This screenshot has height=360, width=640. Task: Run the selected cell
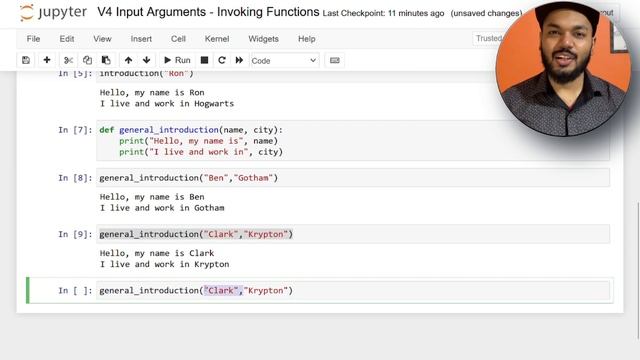pyautogui.click(x=177, y=60)
